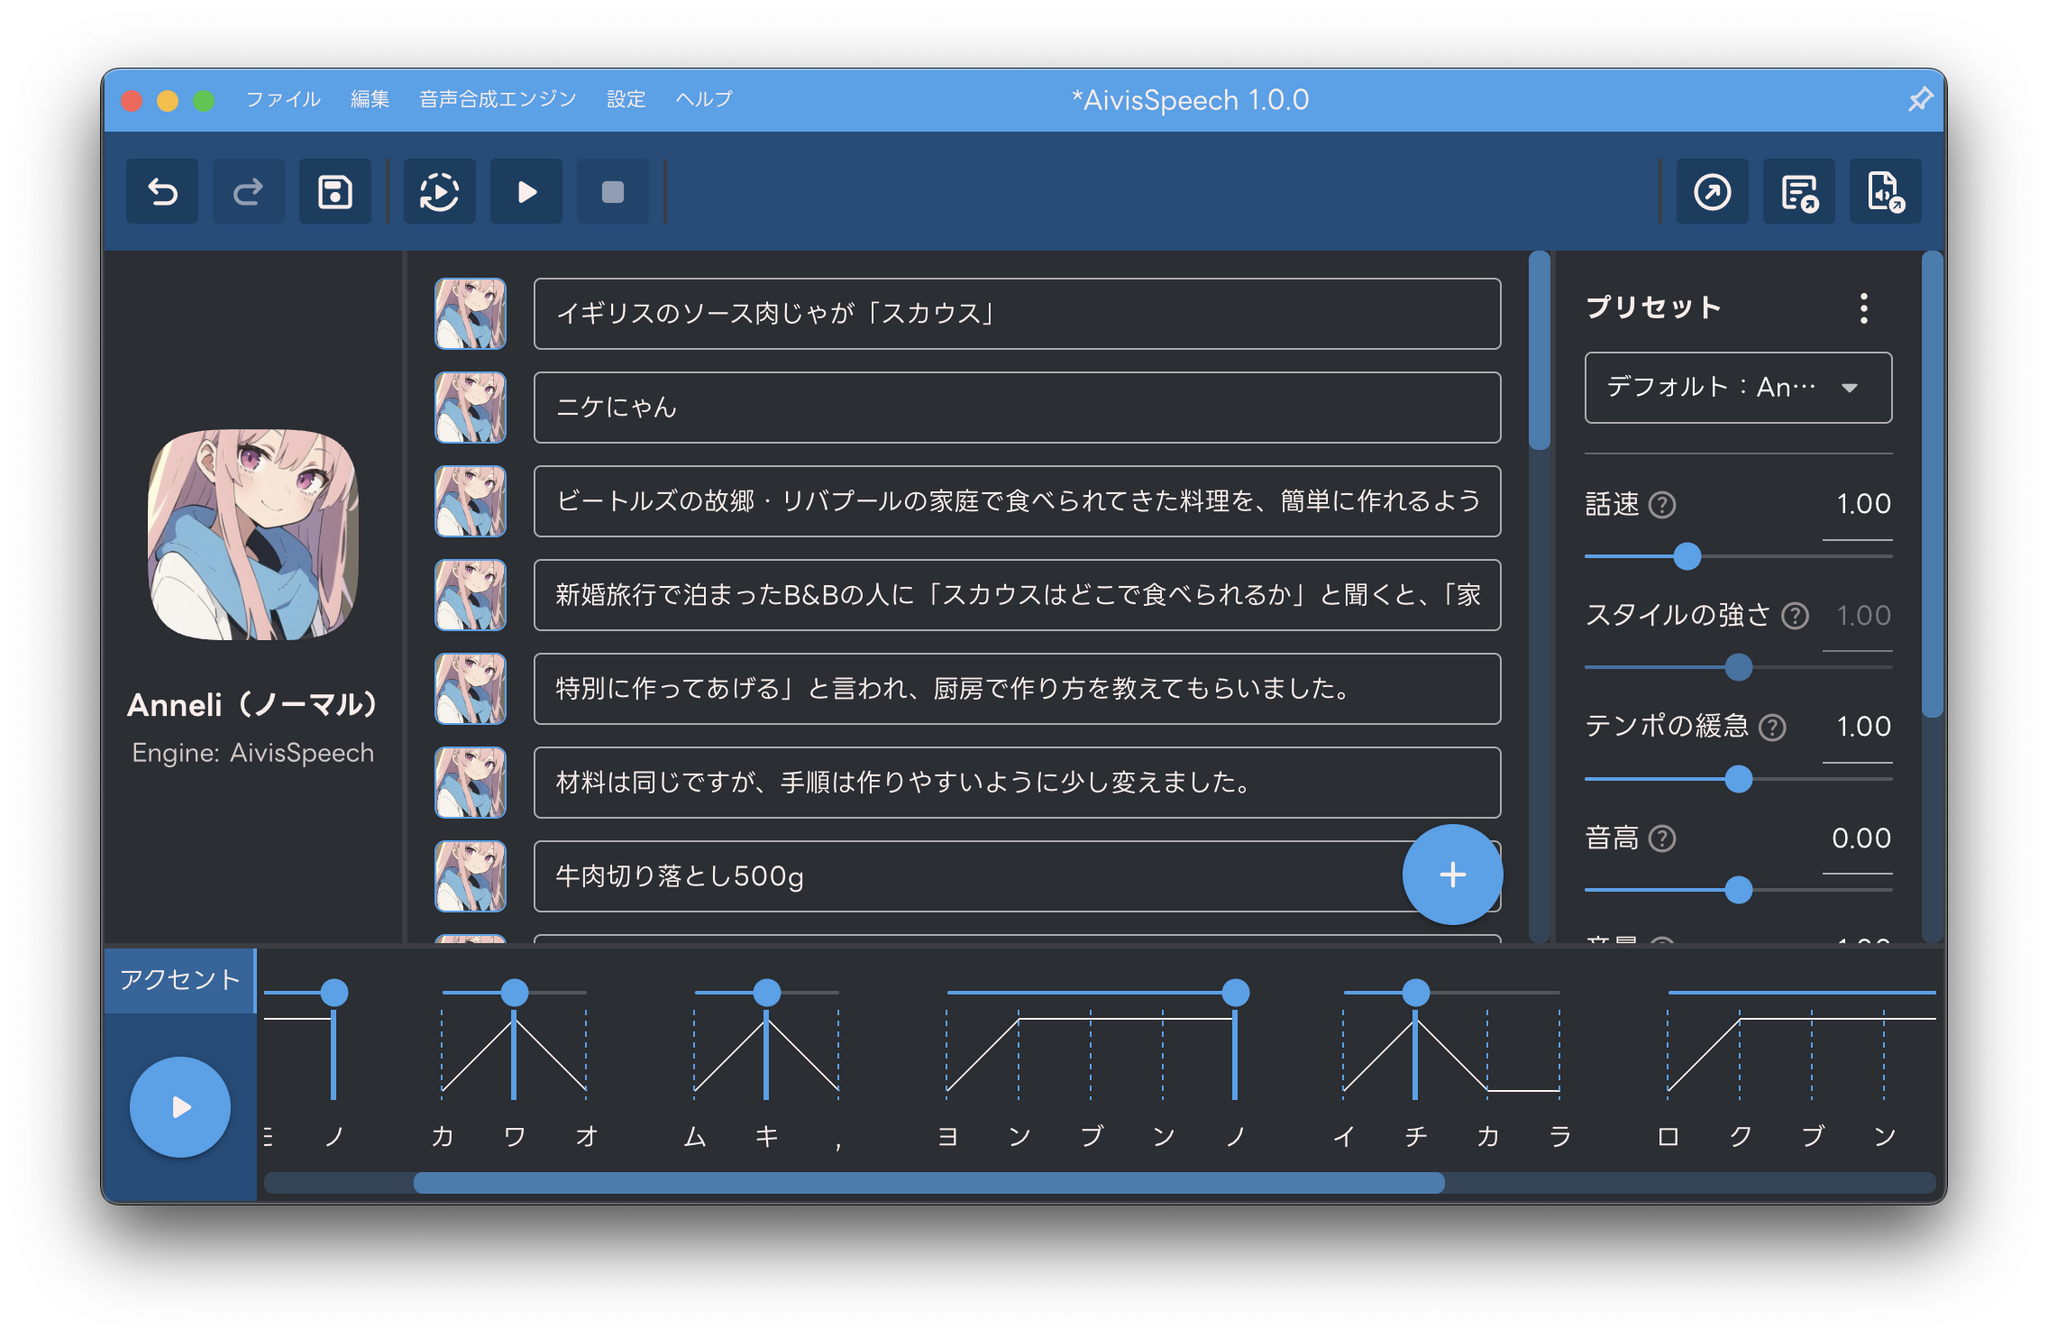This screenshot has height=1338, width=2048.
Task: Click the export-all-audio list icon
Action: pos(1799,191)
